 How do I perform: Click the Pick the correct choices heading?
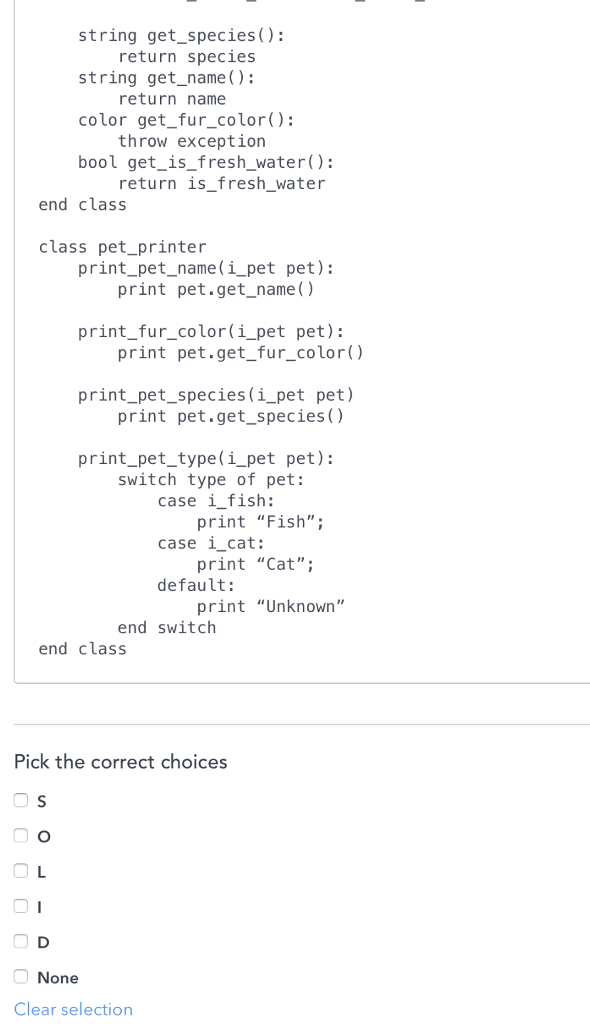(120, 762)
